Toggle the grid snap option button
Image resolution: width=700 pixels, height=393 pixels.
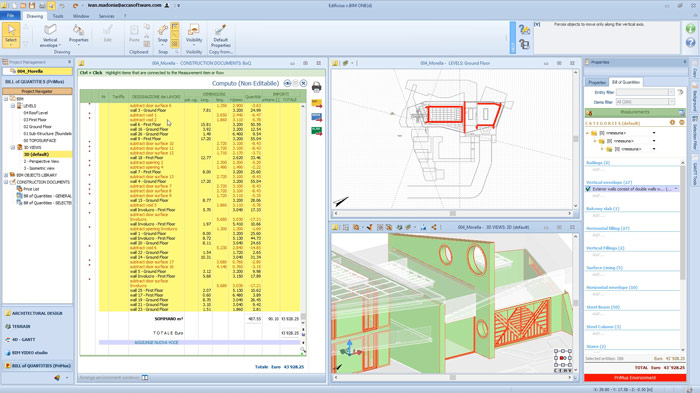coord(175,44)
